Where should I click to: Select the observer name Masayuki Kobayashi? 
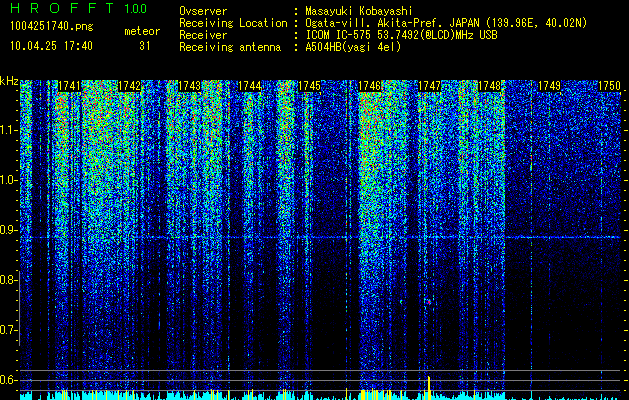359,11
